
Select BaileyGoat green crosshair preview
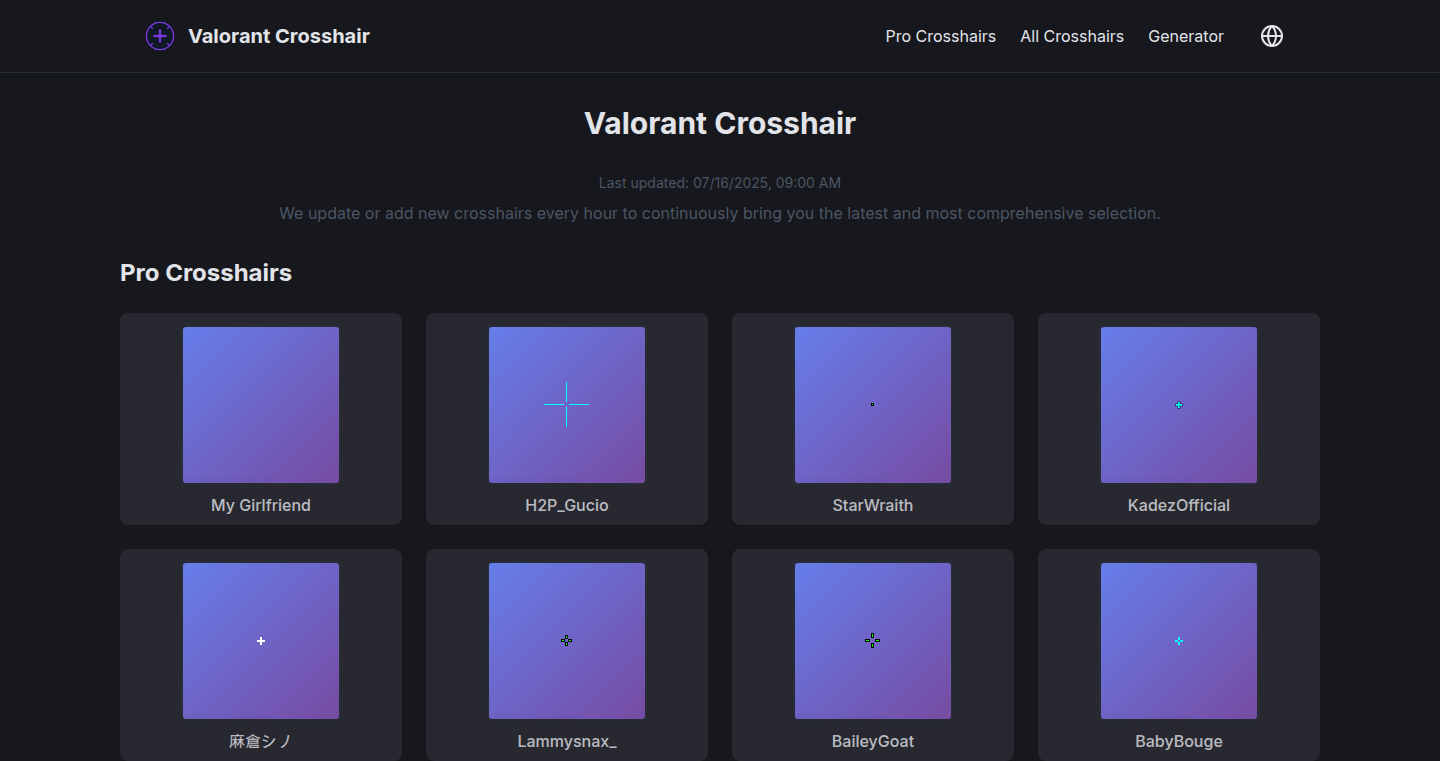coord(873,641)
